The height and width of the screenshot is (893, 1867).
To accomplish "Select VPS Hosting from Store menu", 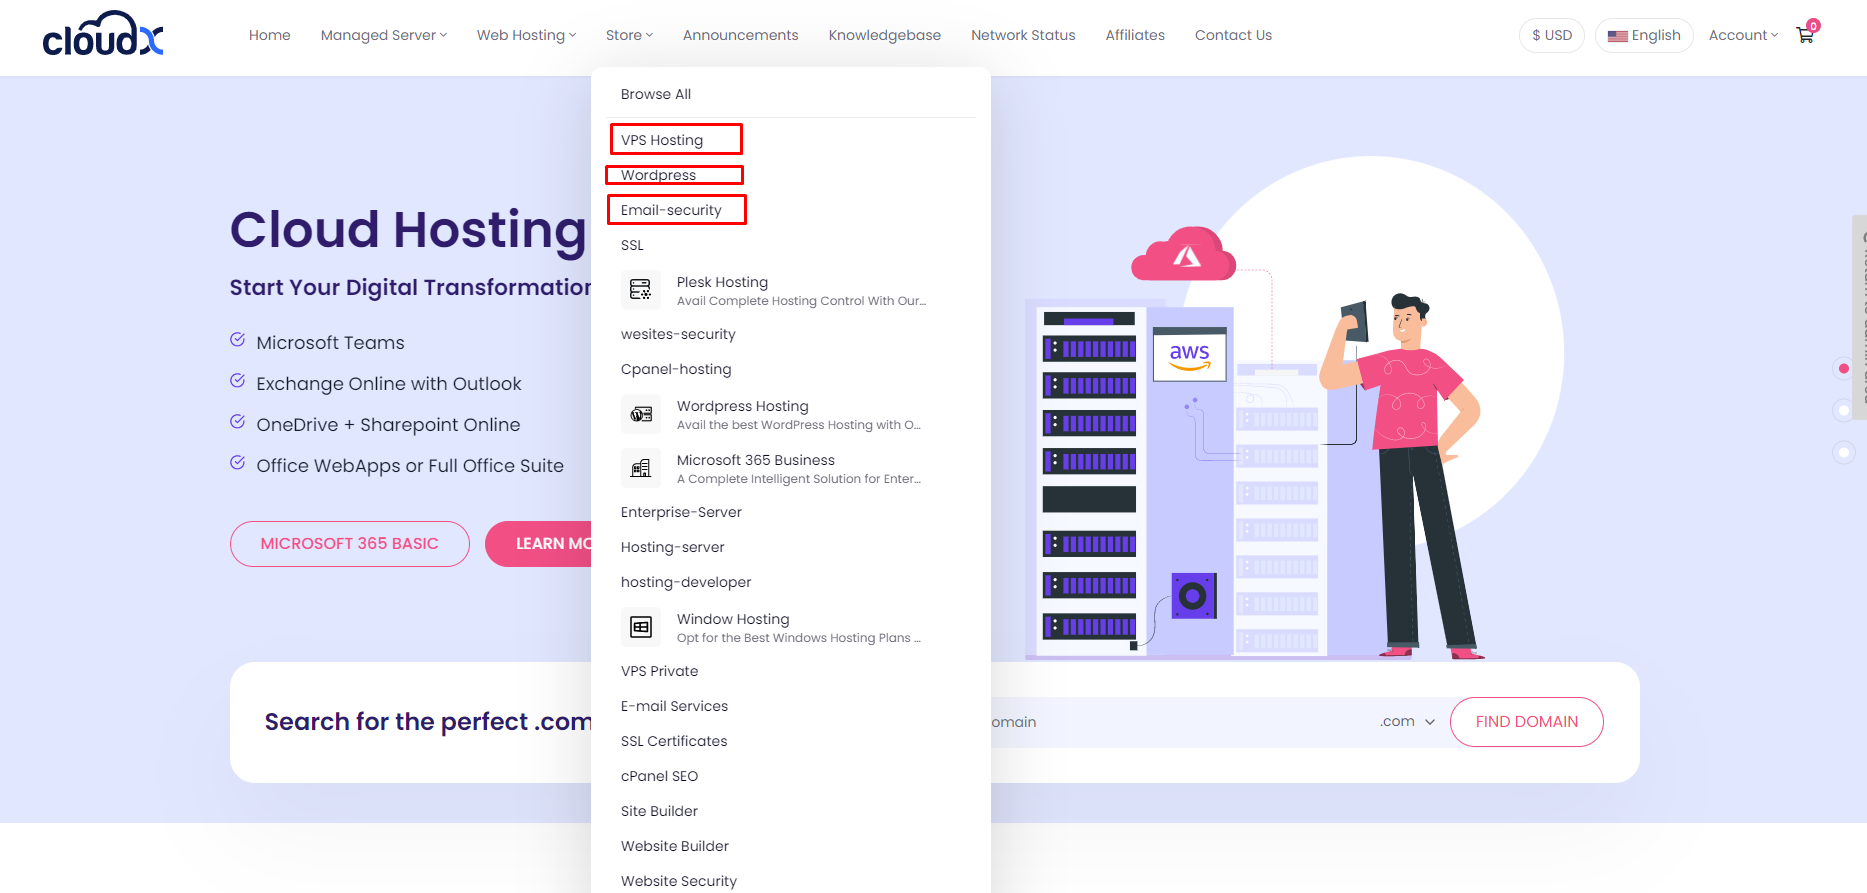I will pos(662,140).
